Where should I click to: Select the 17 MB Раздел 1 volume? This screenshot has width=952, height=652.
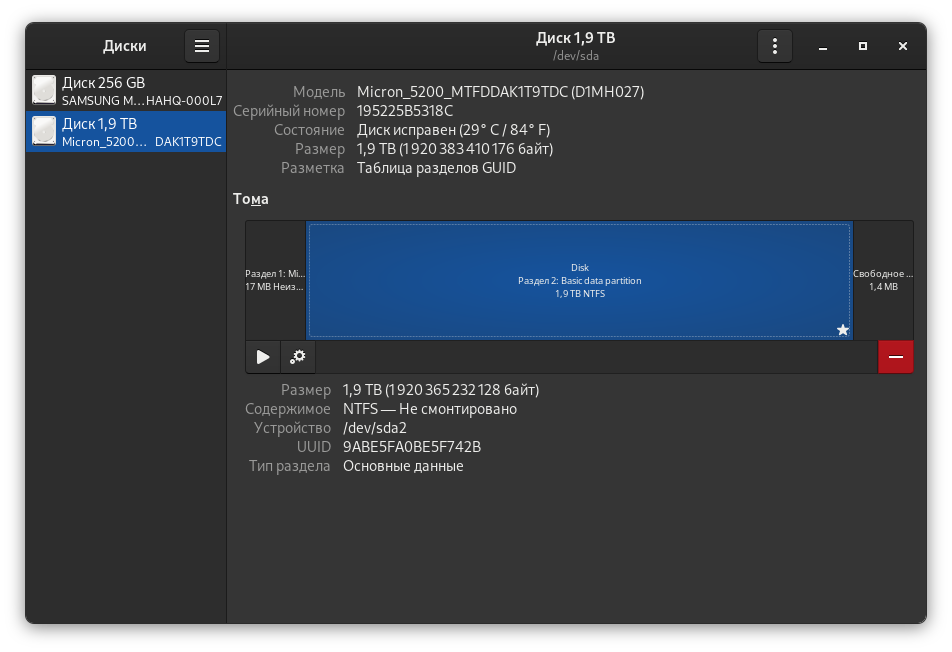coord(275,280)
